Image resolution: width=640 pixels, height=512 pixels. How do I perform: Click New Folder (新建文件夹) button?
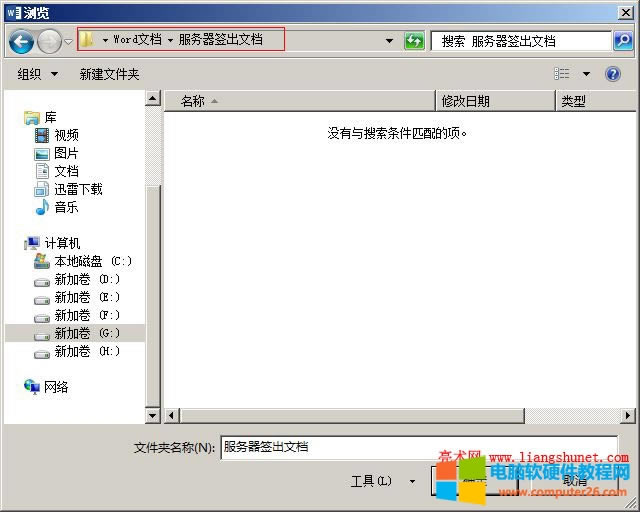click(109, 74)
